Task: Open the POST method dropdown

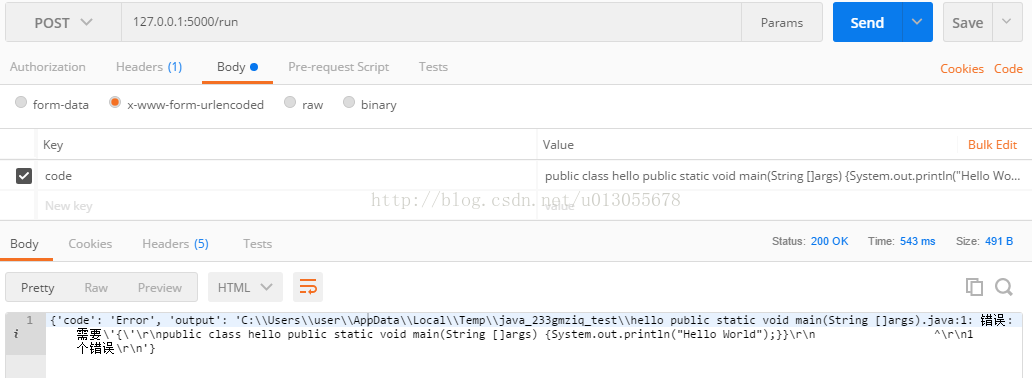Action: tap(63, 22)
